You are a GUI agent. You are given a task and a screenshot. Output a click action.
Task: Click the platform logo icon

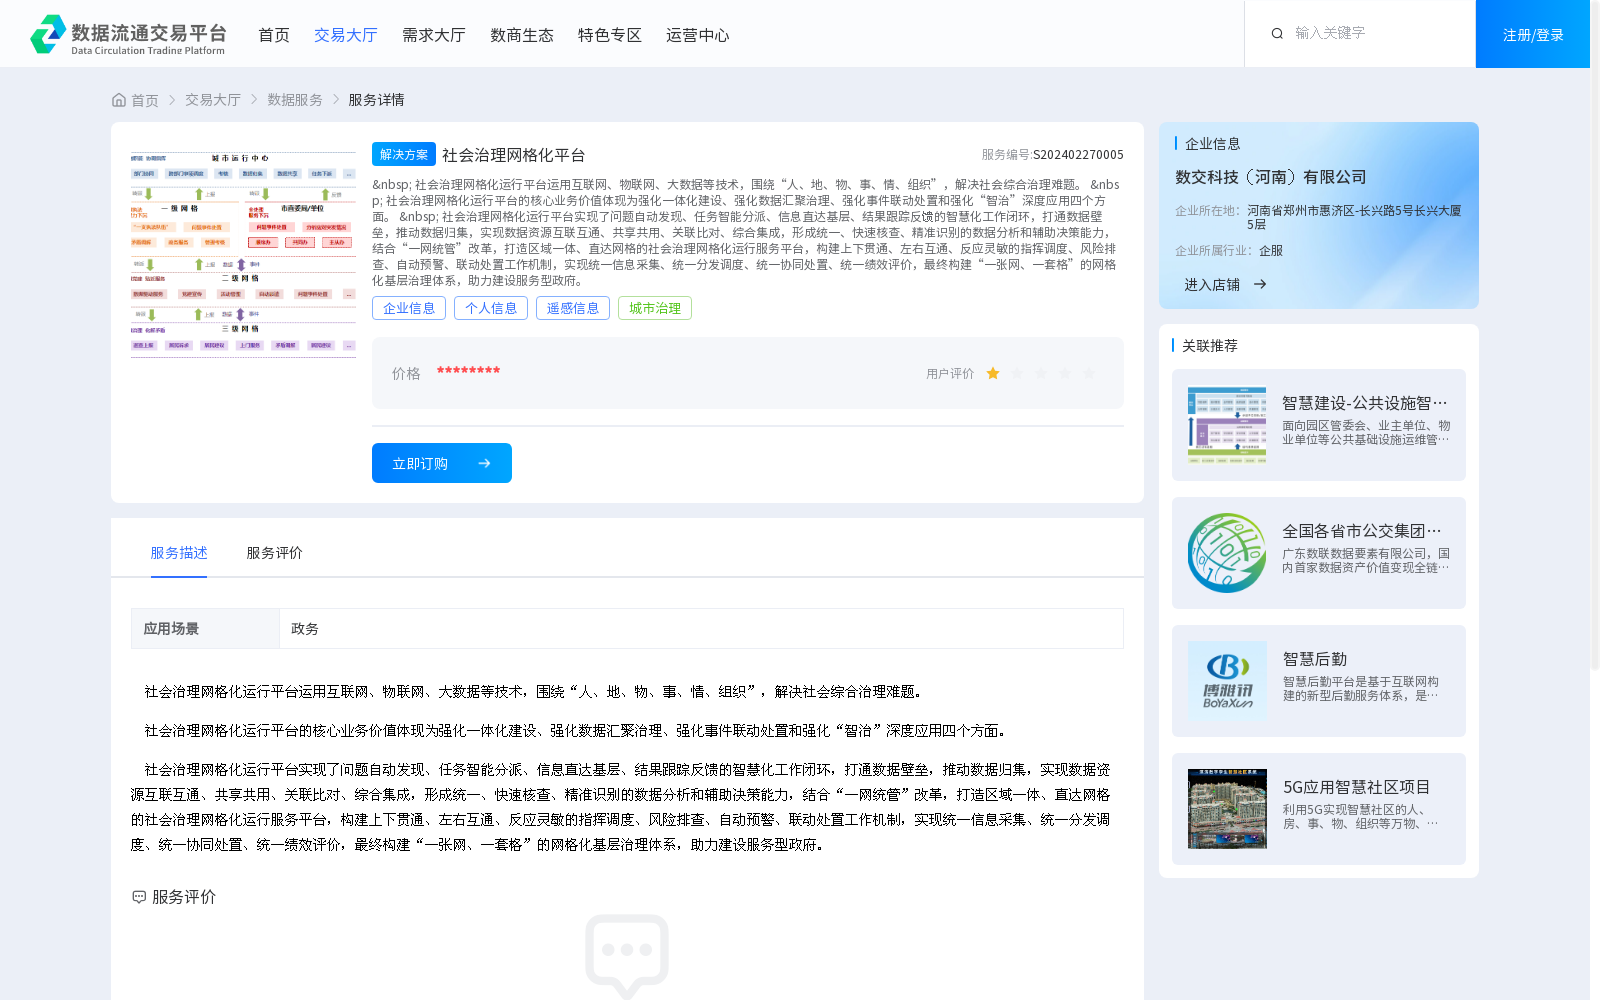[48, 34]
